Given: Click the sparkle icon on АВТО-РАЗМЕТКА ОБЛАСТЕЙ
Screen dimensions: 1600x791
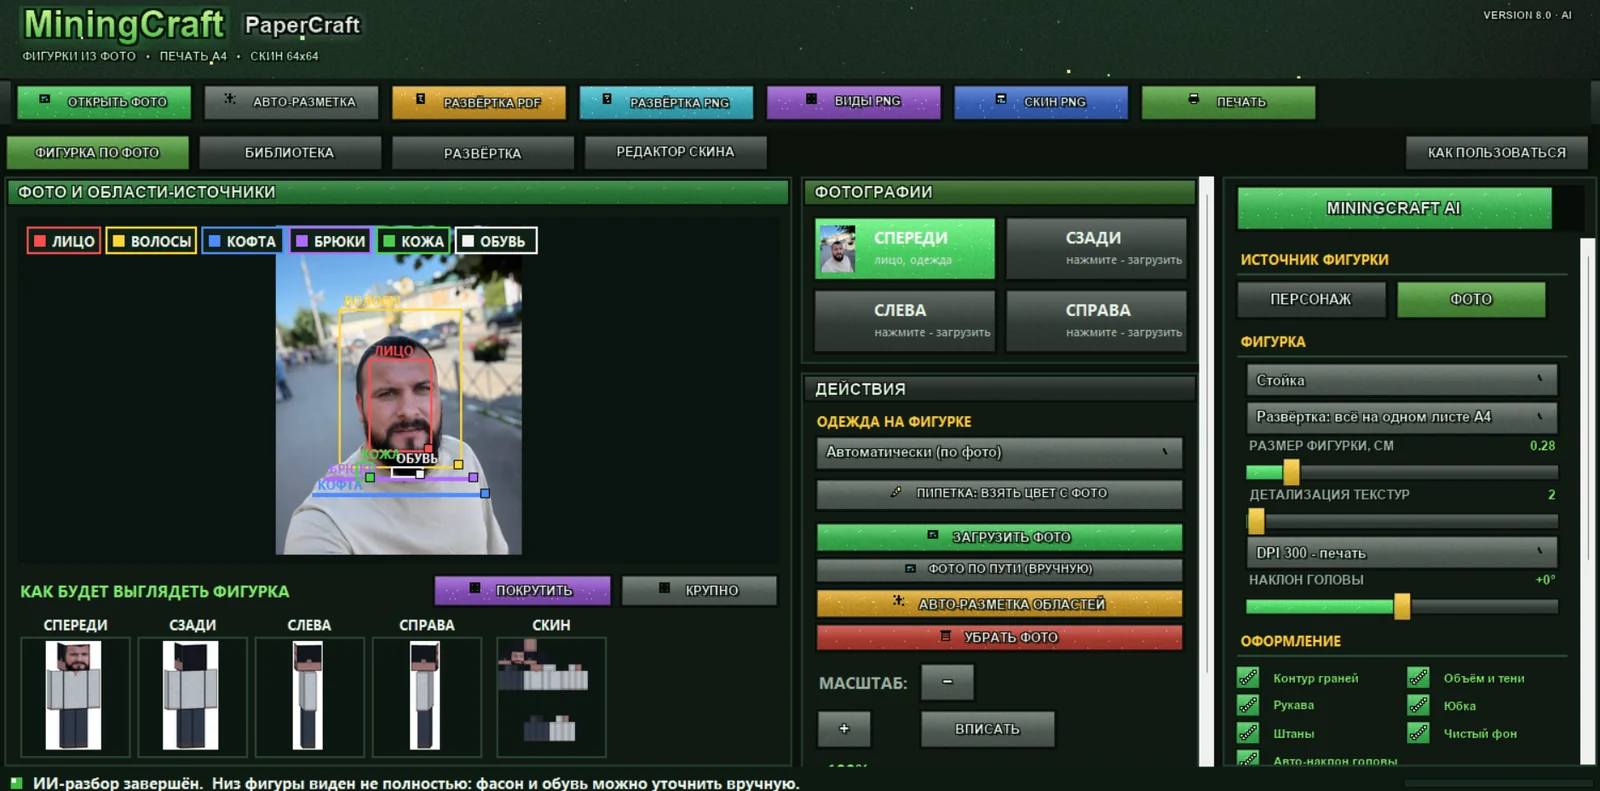Looking at the screenshot, I should tap(898, 602).
